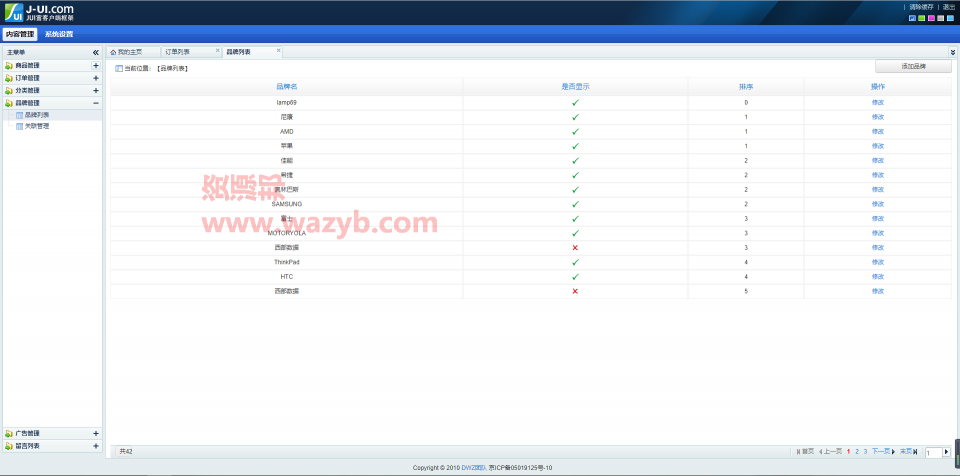The width and height of the screenshot is (960, 476).
Task: Click the green check in HTC row
Action: coord(576,277)
